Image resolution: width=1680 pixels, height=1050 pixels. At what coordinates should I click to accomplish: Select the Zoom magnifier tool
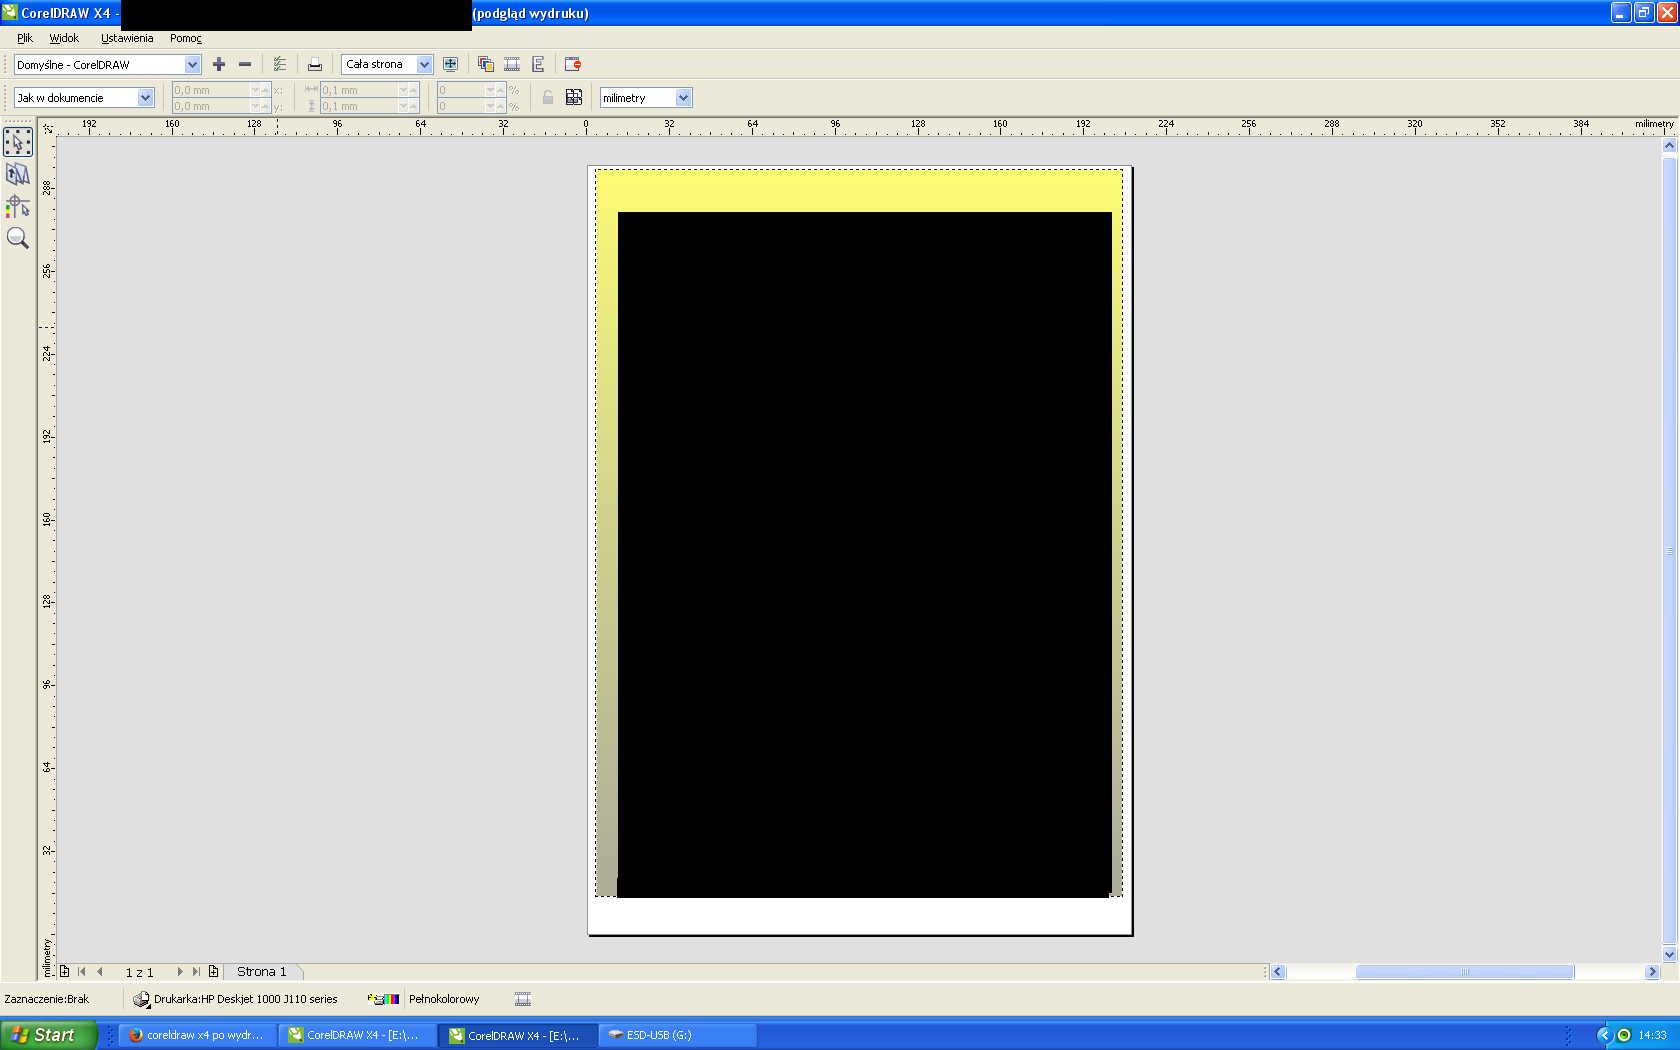click(18, 238)
